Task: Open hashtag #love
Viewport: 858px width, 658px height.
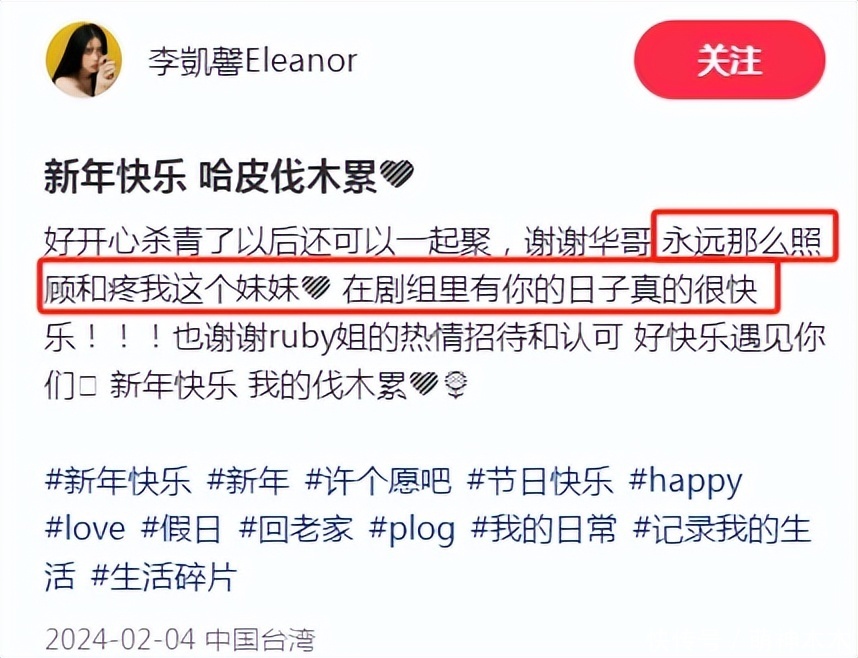Action: click(85, 529)
